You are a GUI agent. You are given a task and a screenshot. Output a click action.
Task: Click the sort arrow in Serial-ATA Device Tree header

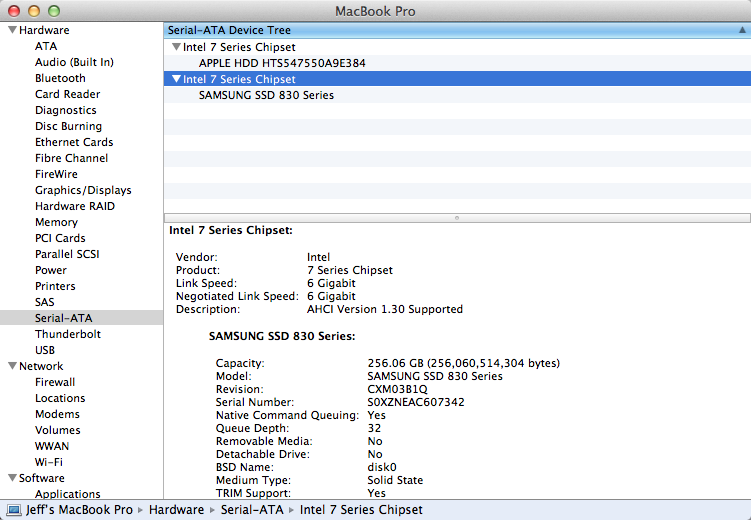pos(742,30)
